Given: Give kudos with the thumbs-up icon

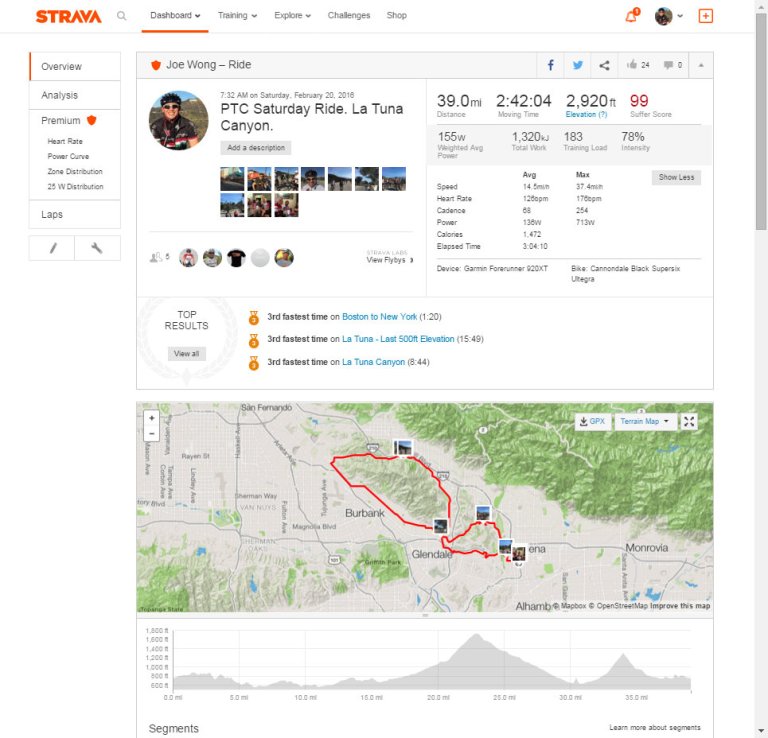Looking at the screenshot, I should click(633, 65).
